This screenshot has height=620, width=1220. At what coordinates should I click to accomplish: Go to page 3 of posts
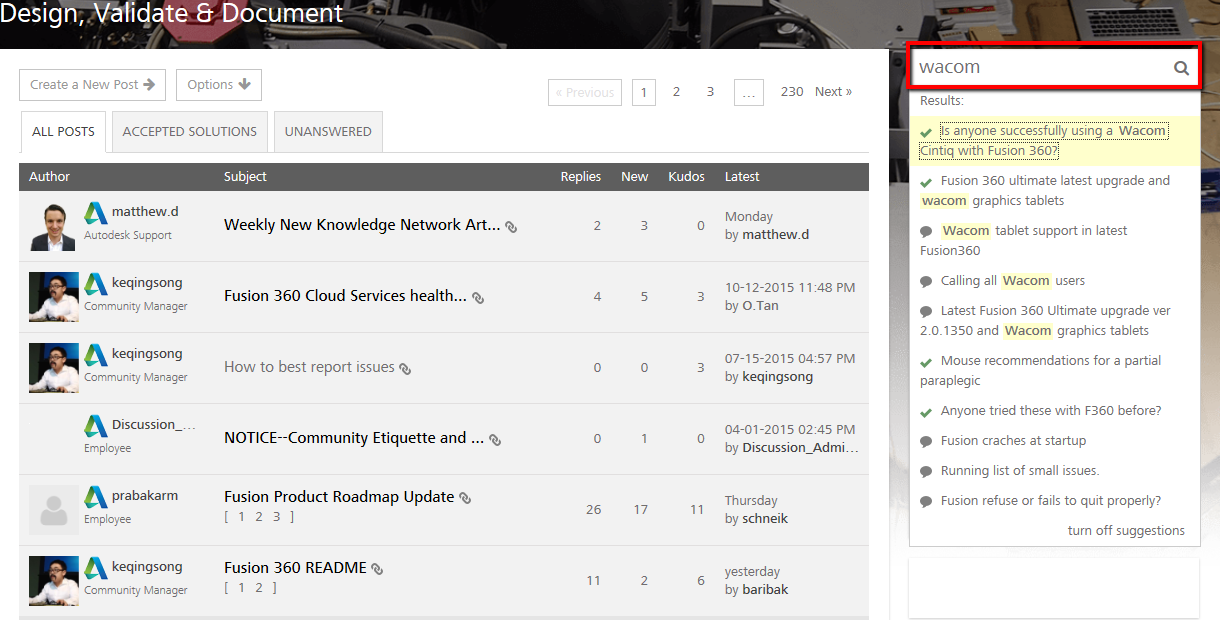pyautogui.click(x=710, y=92)
